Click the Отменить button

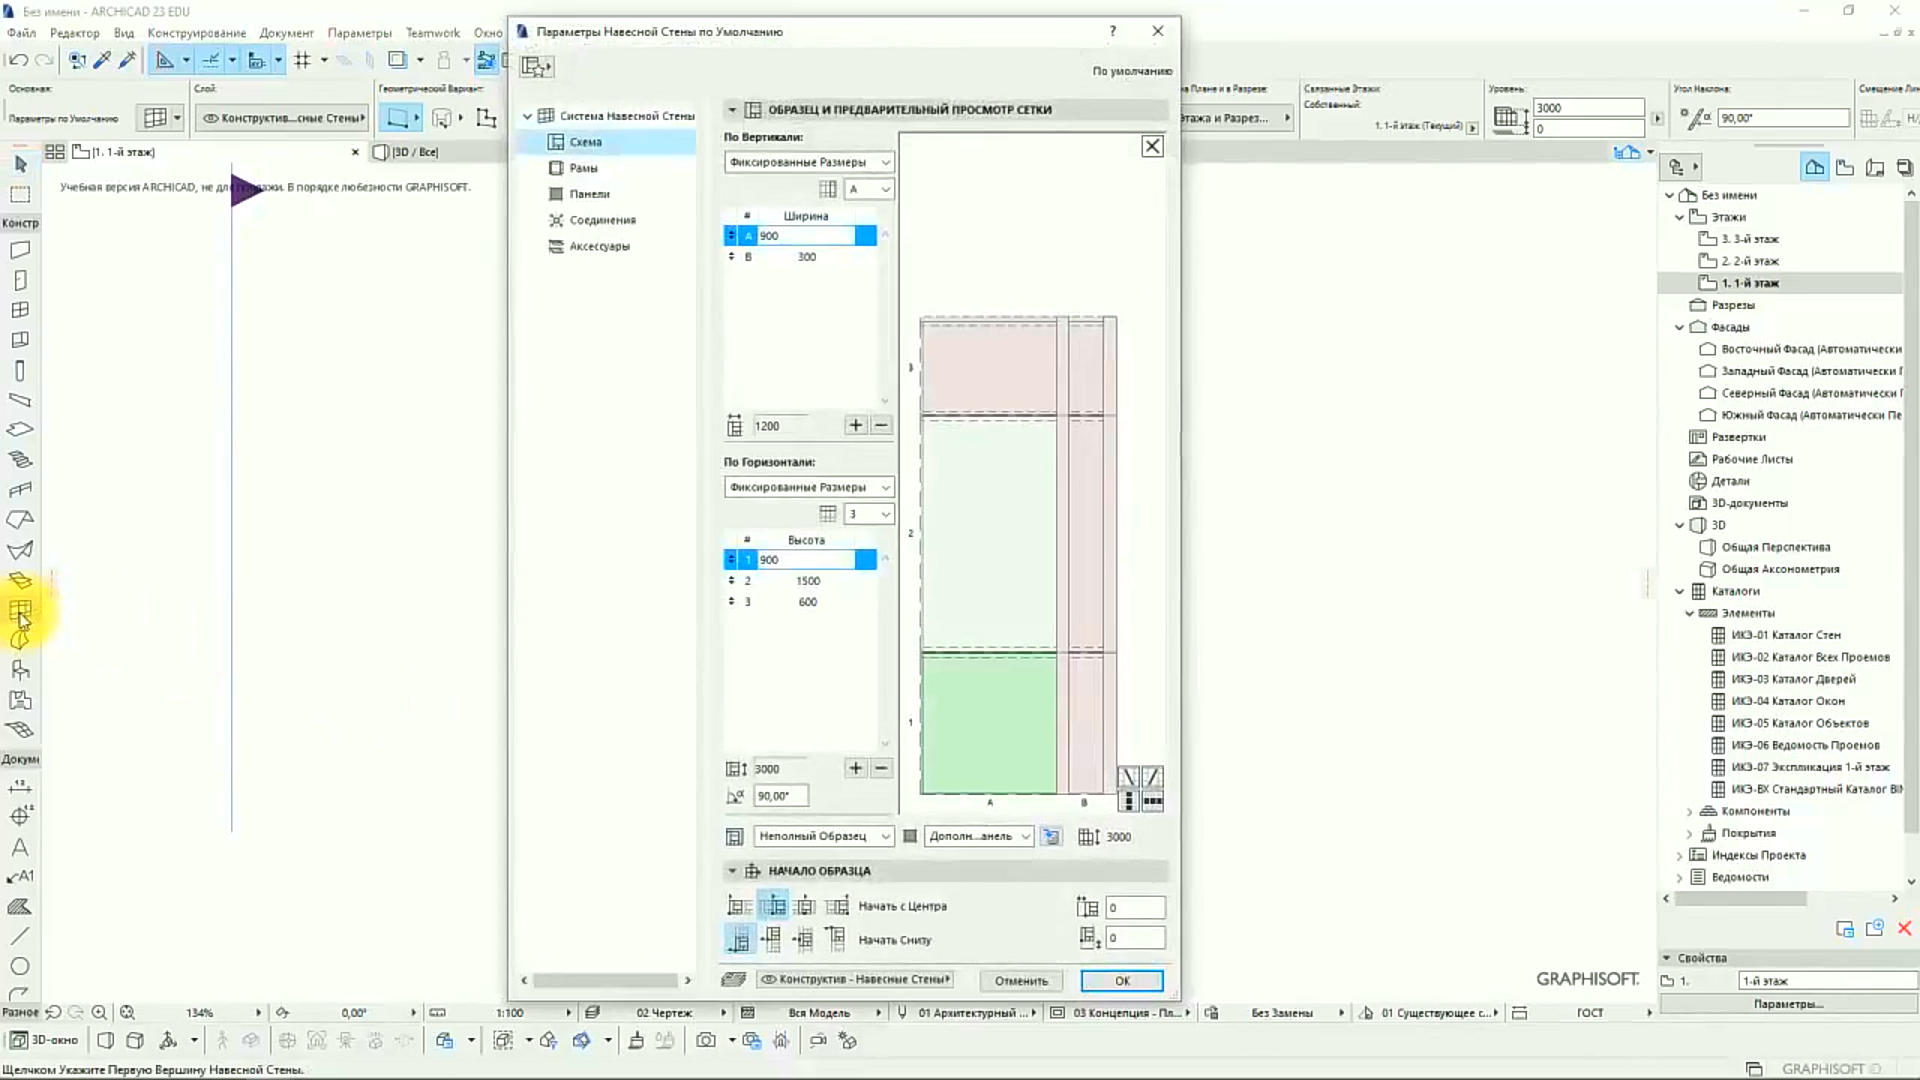(1021, 981)
